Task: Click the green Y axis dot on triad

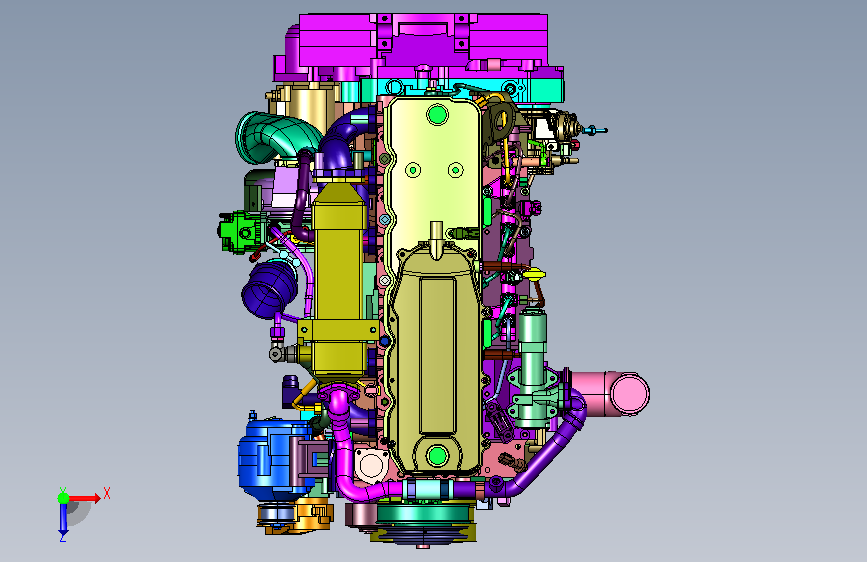Action: tap(64, 498)
